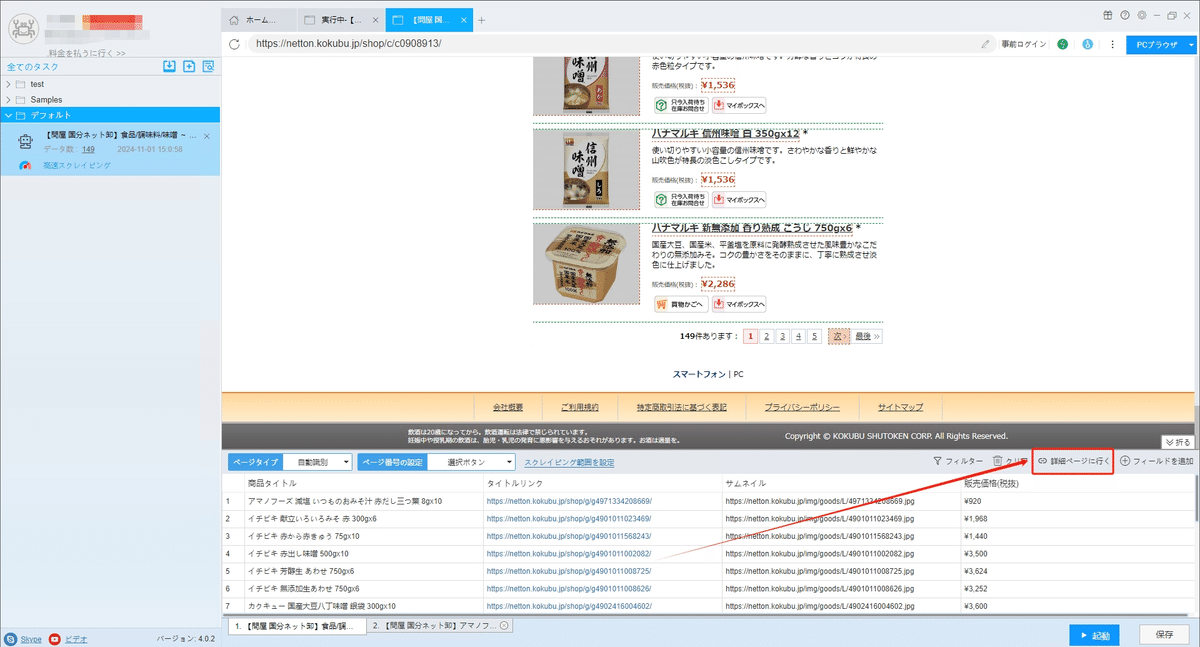The image size is (1200, 647).
Task: Open the ページ番号の設定 選択ボタン dropdown
Action: [472, 462]
